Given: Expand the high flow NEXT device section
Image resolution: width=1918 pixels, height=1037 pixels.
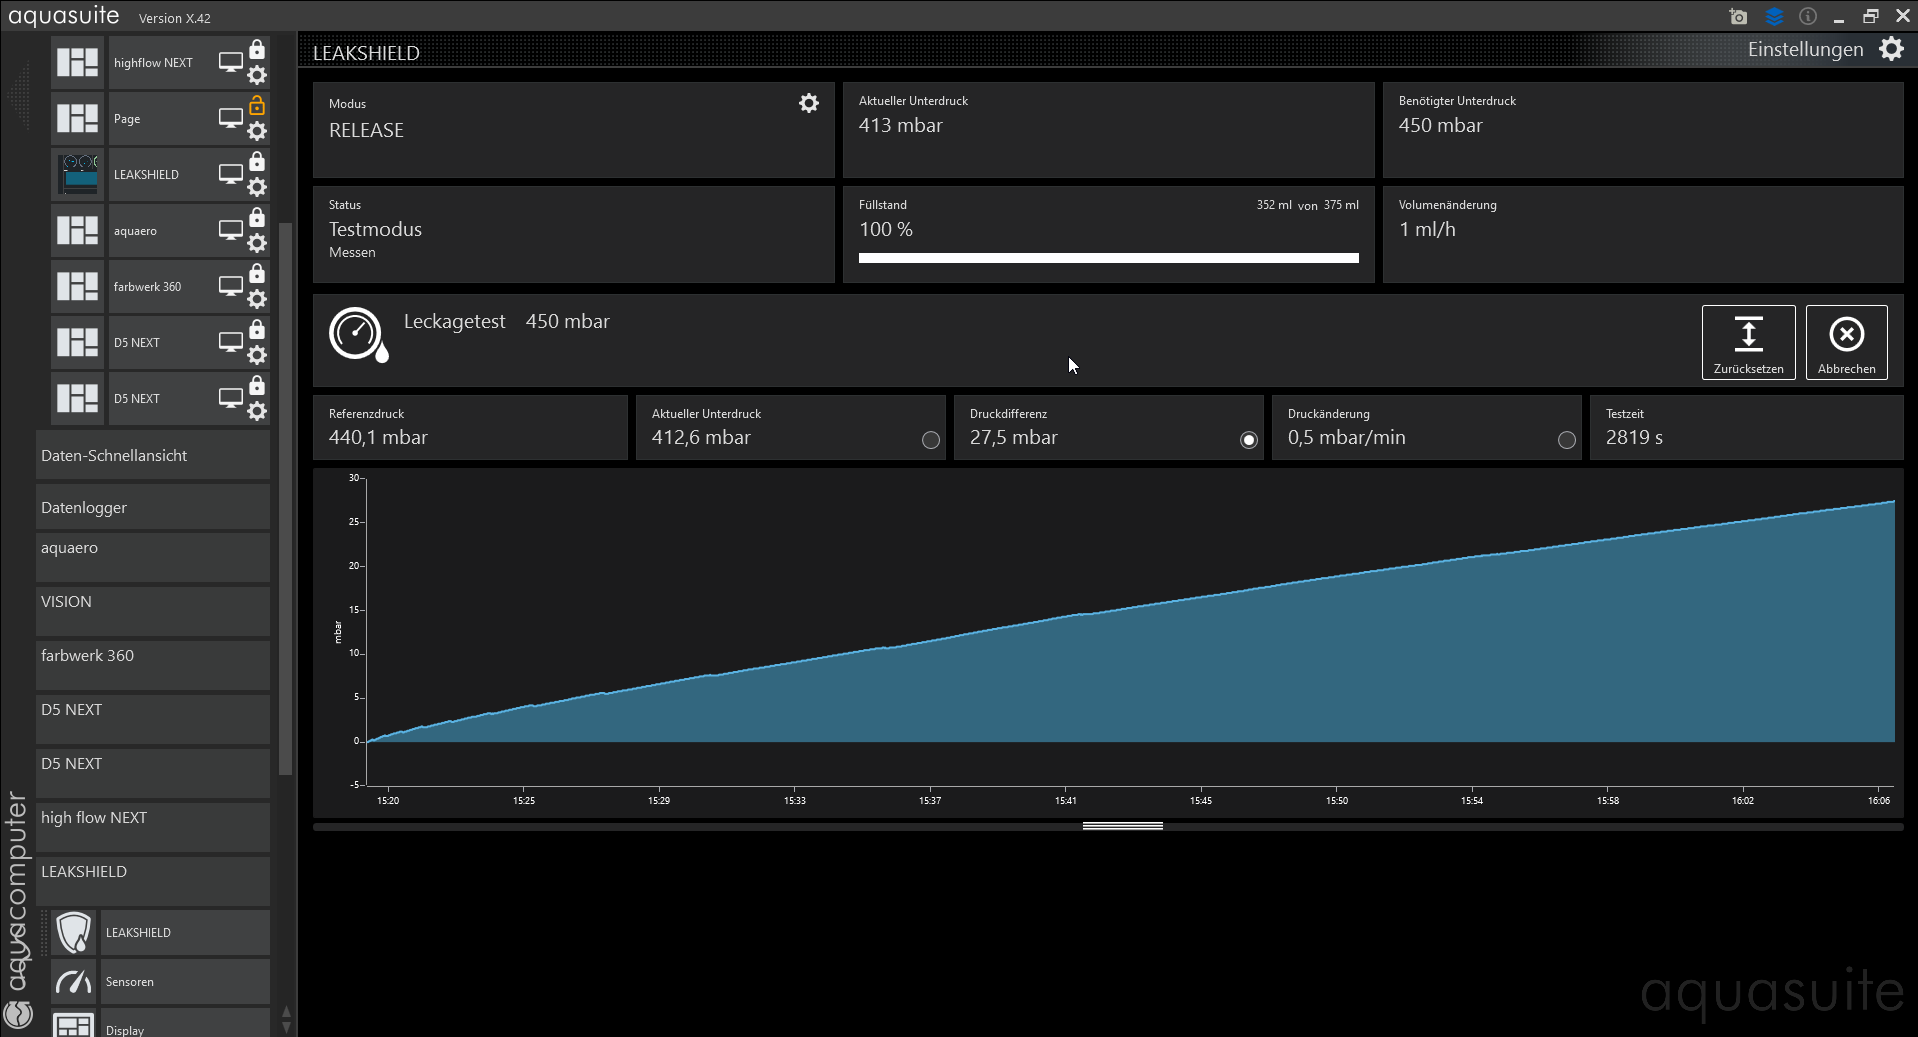Looking at the screenshot, I should click(153, 827).
